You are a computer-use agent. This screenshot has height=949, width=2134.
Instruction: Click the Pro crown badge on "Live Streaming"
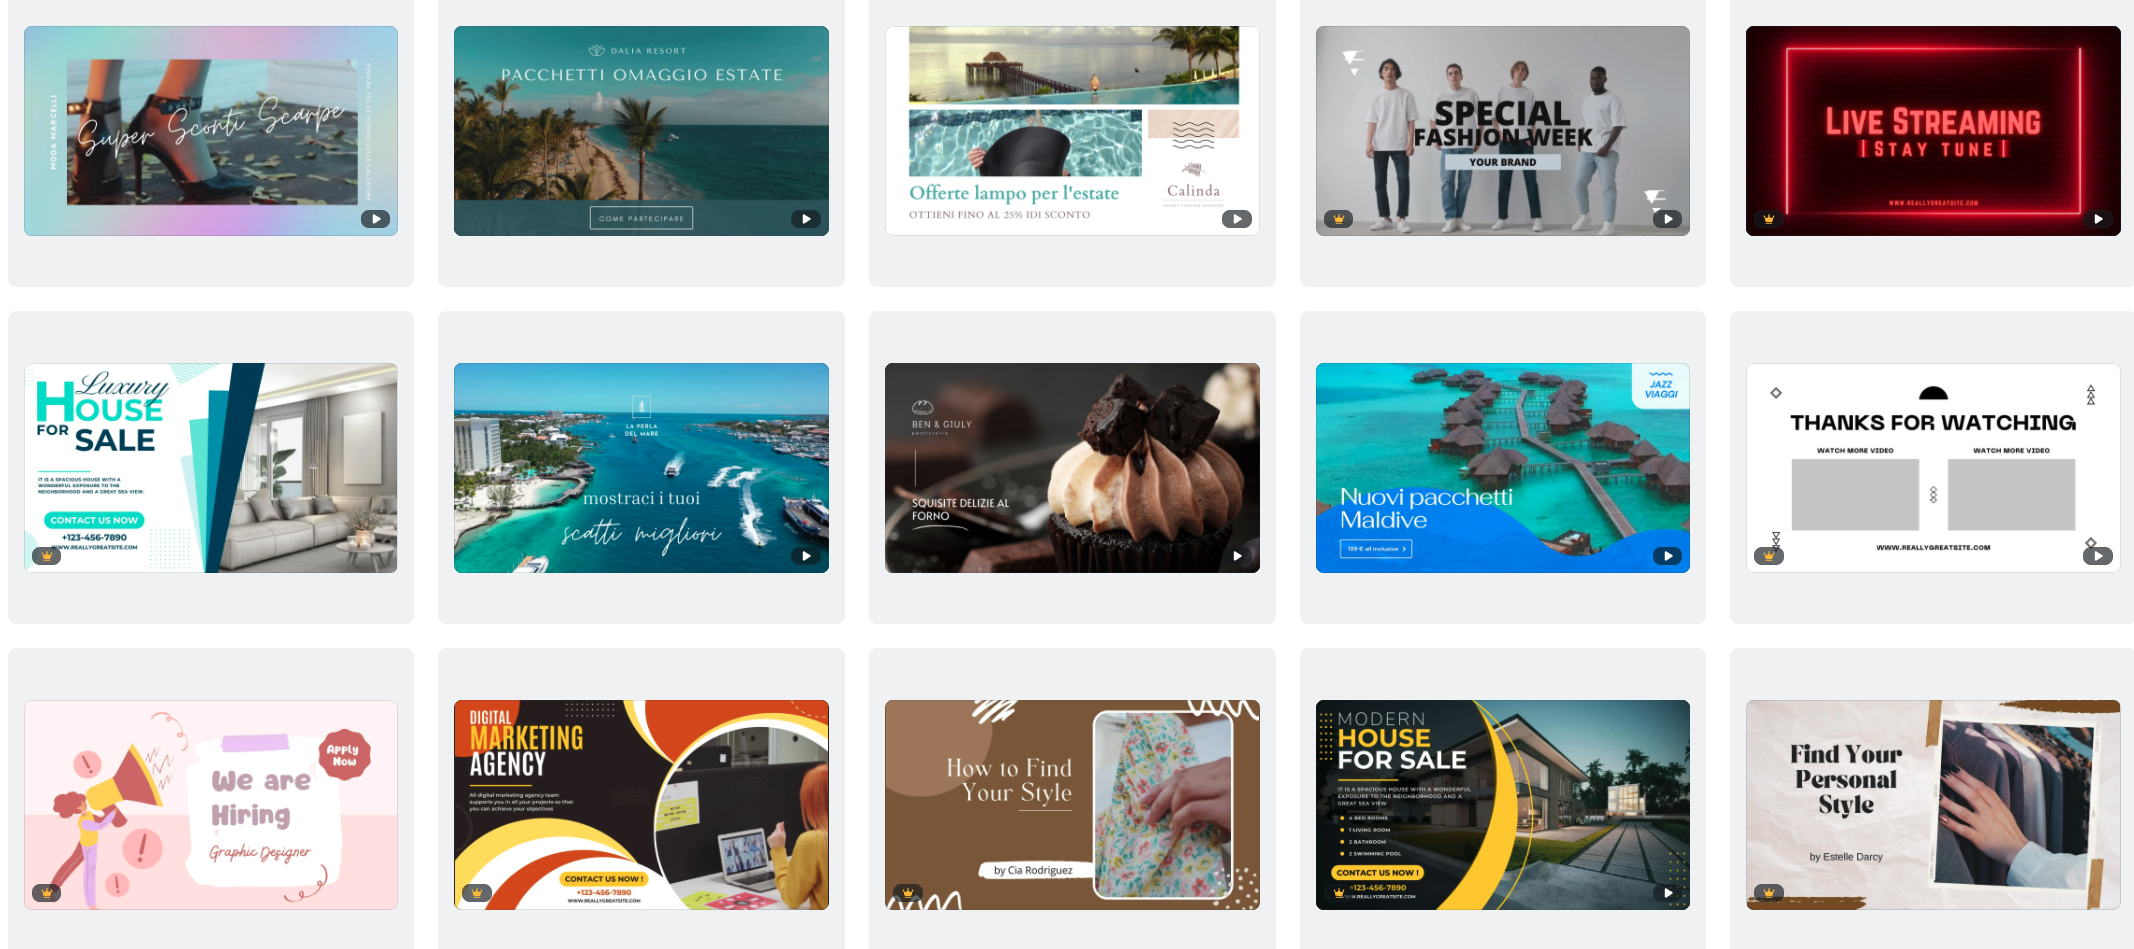point(1770,218)
